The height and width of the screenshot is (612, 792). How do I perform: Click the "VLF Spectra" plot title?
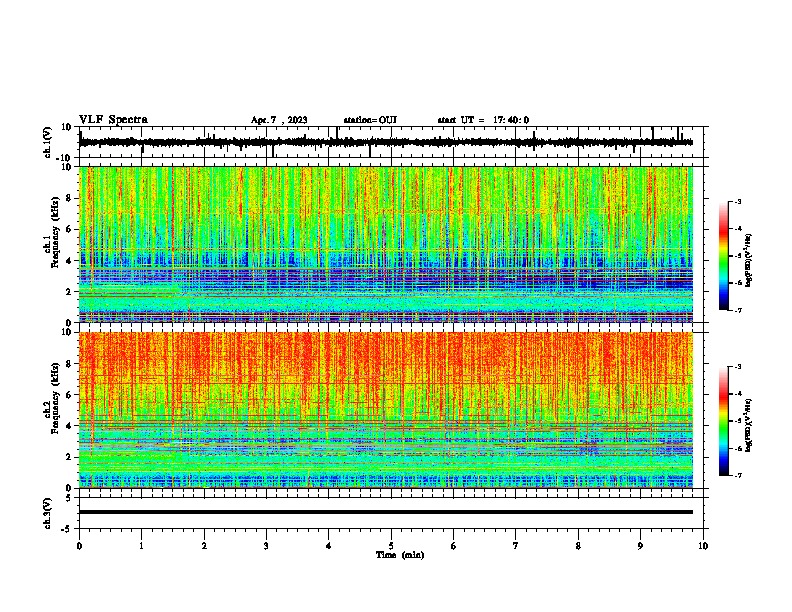[x=113, y=120]
